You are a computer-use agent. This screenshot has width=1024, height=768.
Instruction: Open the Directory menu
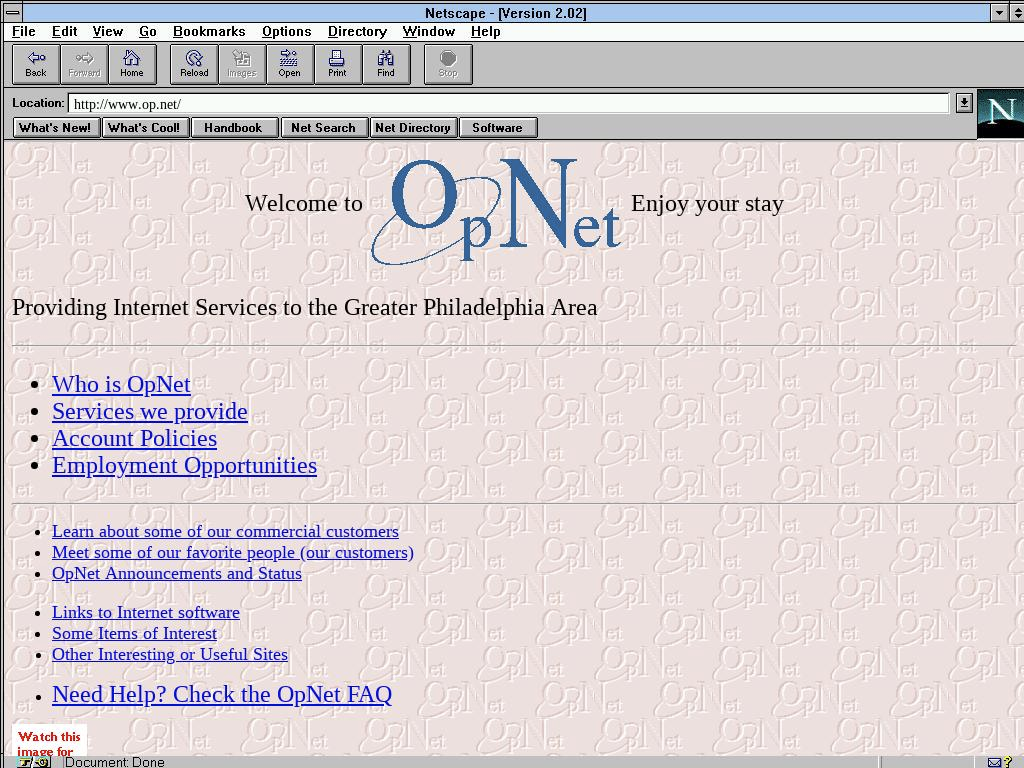[x=357, y=31]
